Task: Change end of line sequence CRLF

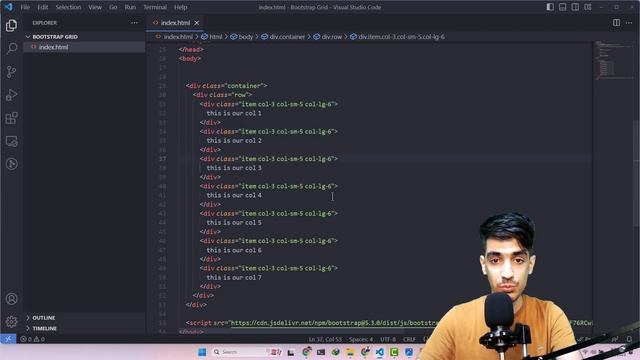Action: [x=409, y=339]
